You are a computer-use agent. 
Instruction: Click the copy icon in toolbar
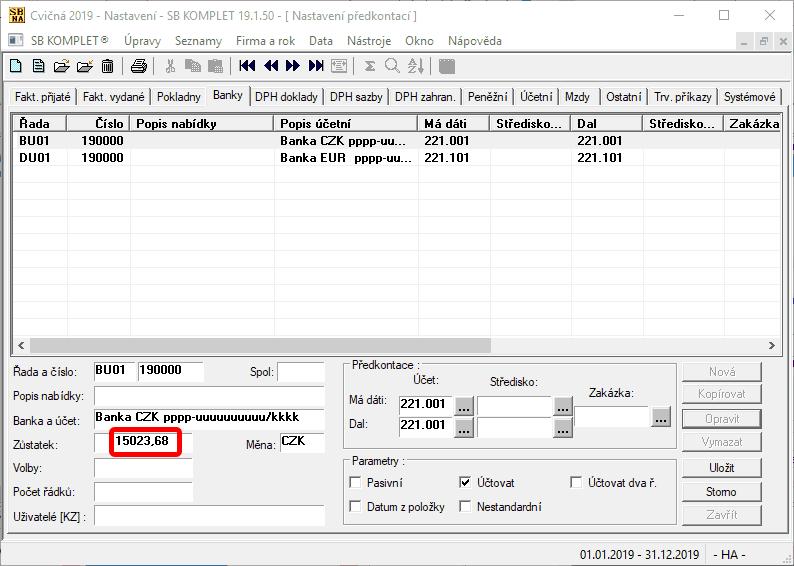click(192, 66)
